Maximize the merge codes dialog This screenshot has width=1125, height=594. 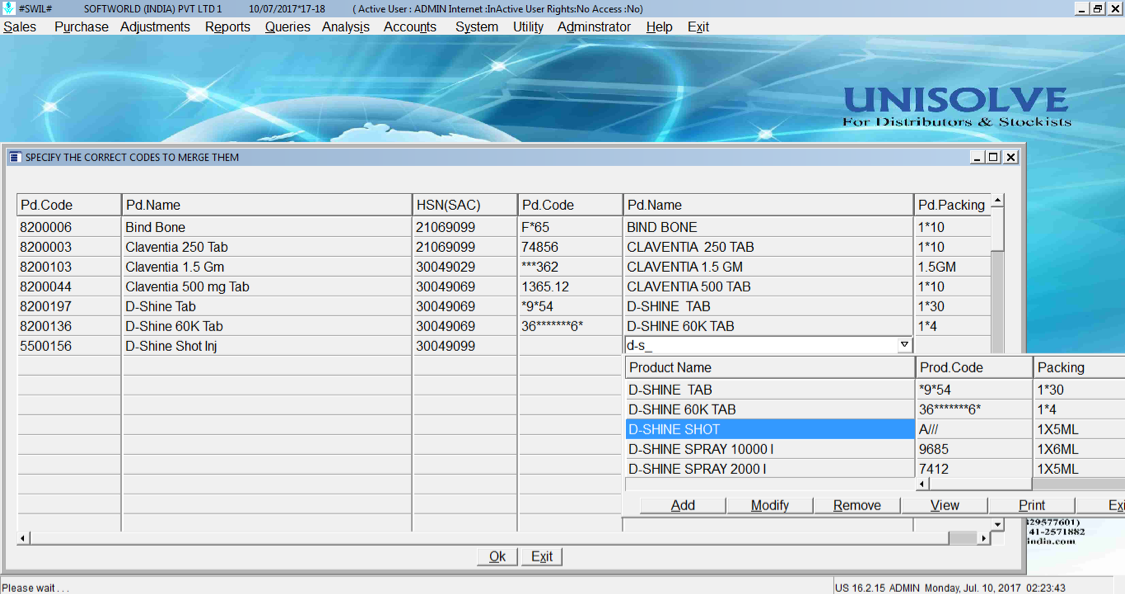pos(993,157)
